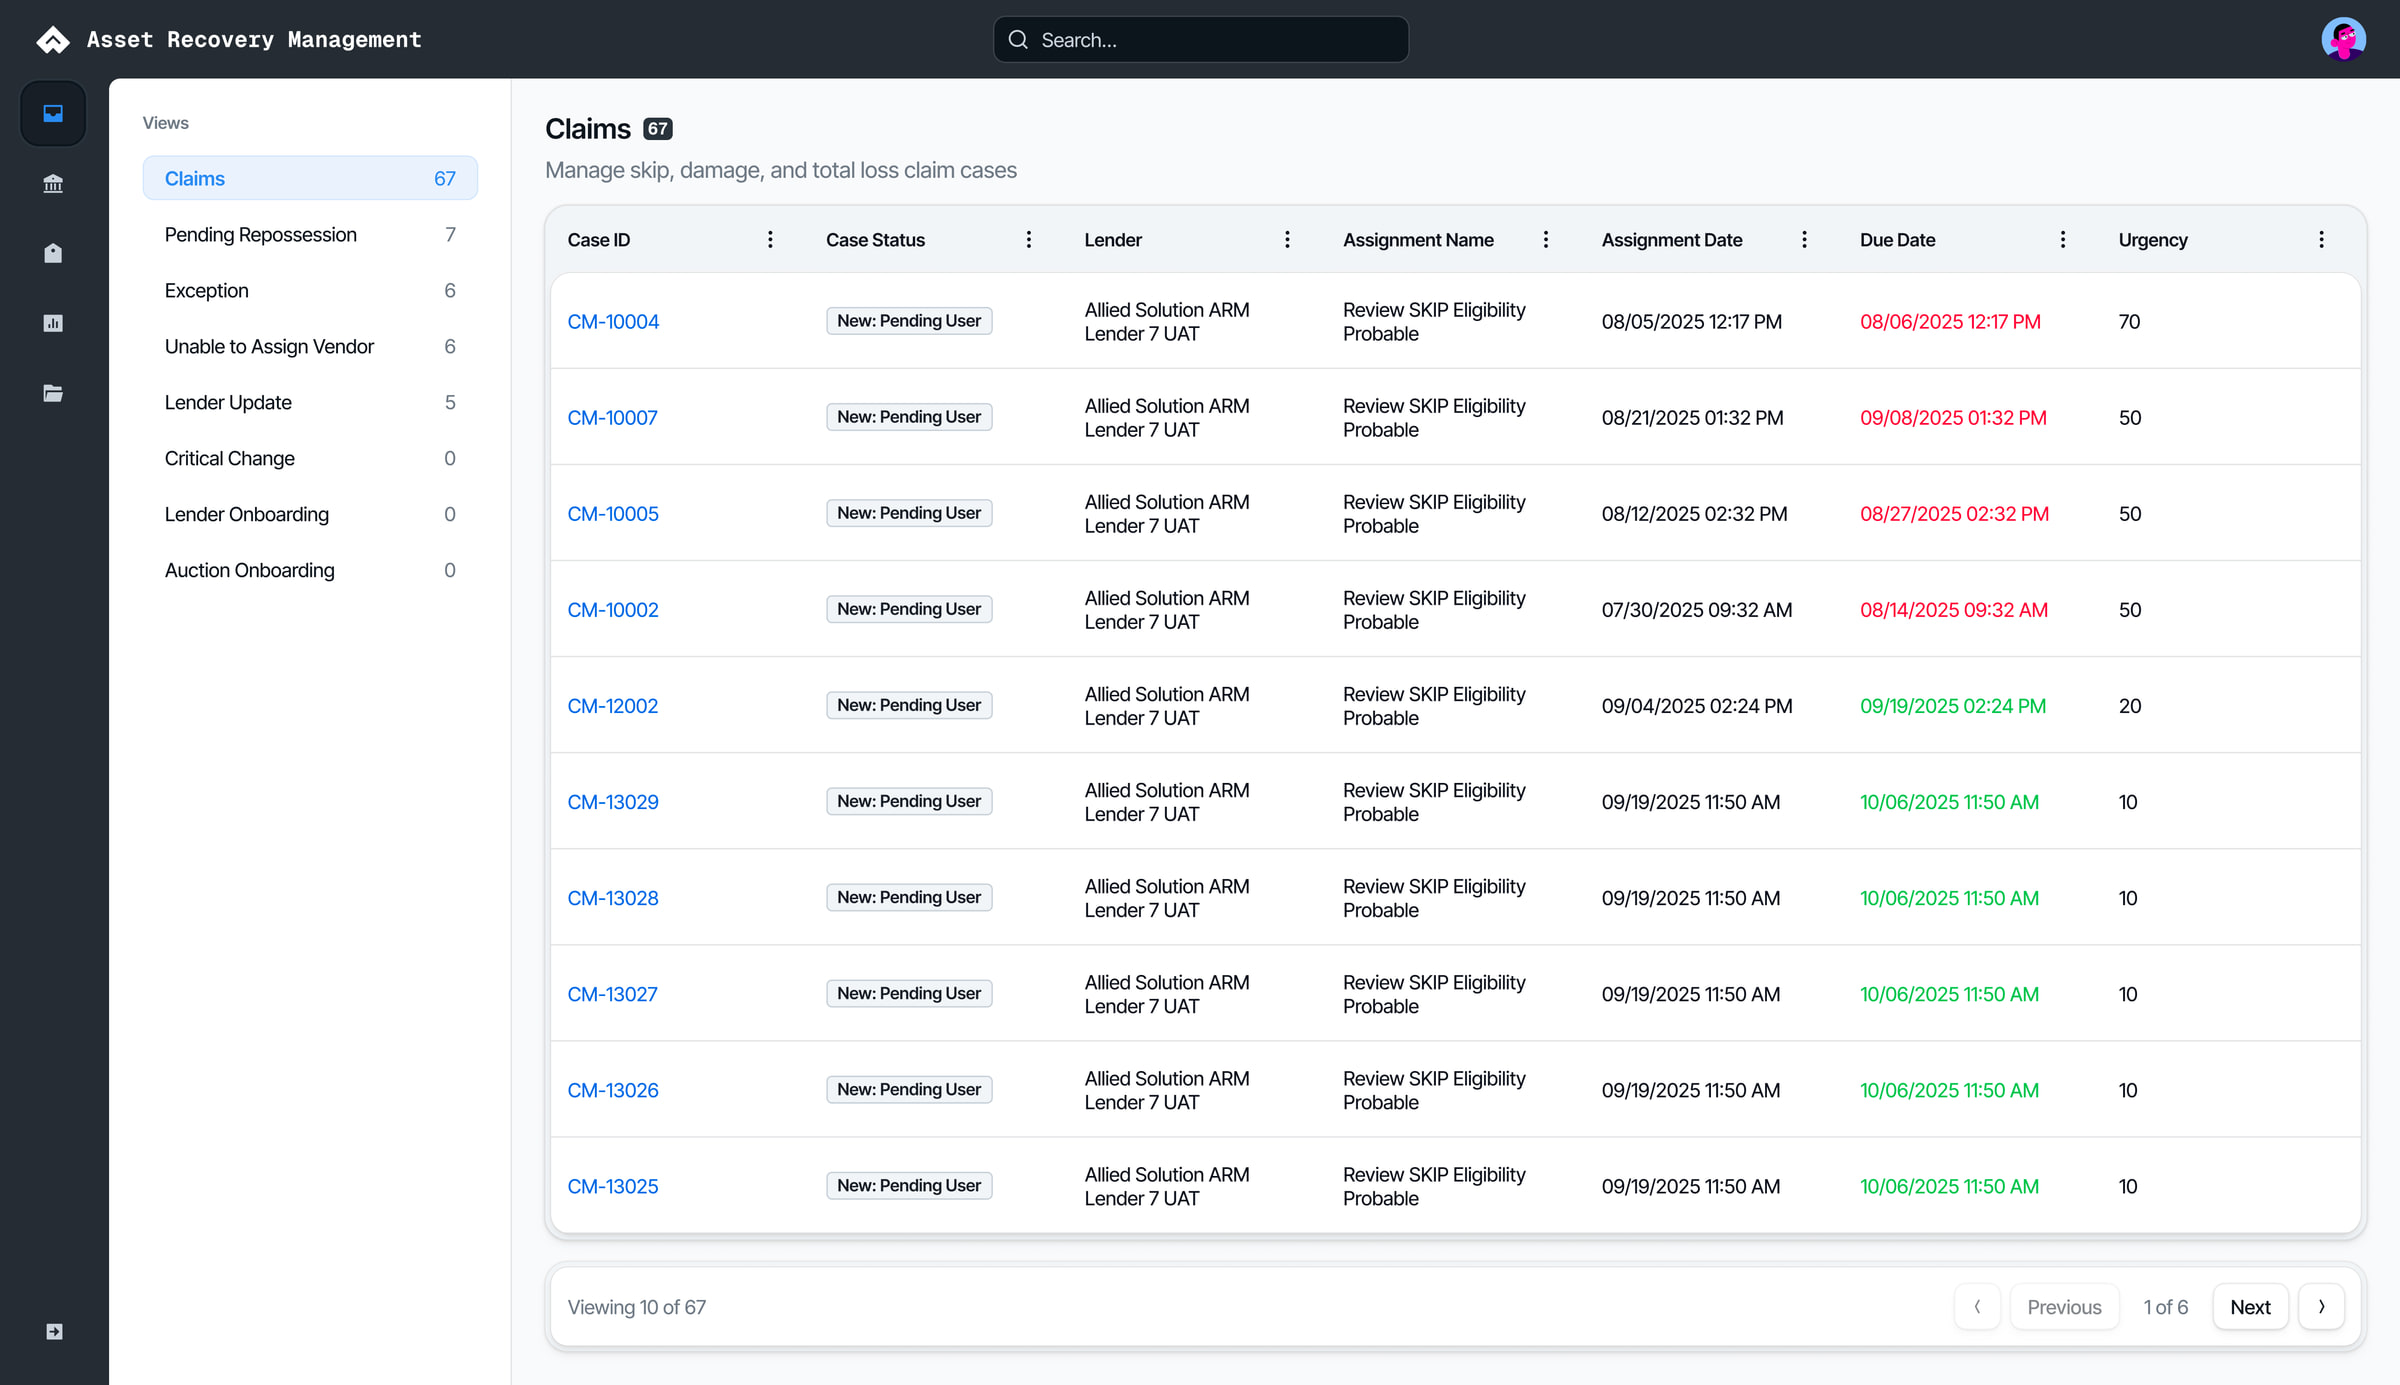Click the search magnifier icon
This screenshot has width=2400, height=1385.
click(x=1018, y=39)
